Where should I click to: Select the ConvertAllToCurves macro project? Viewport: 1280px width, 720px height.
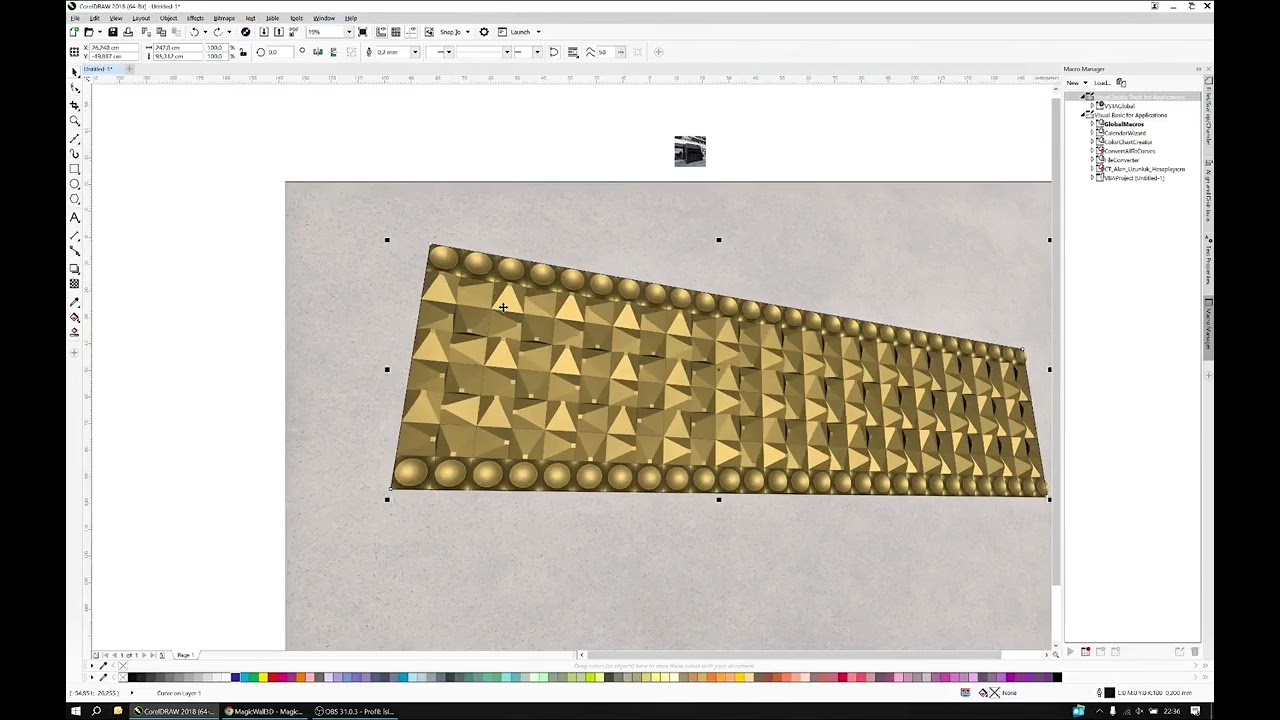pos(1129,151)
